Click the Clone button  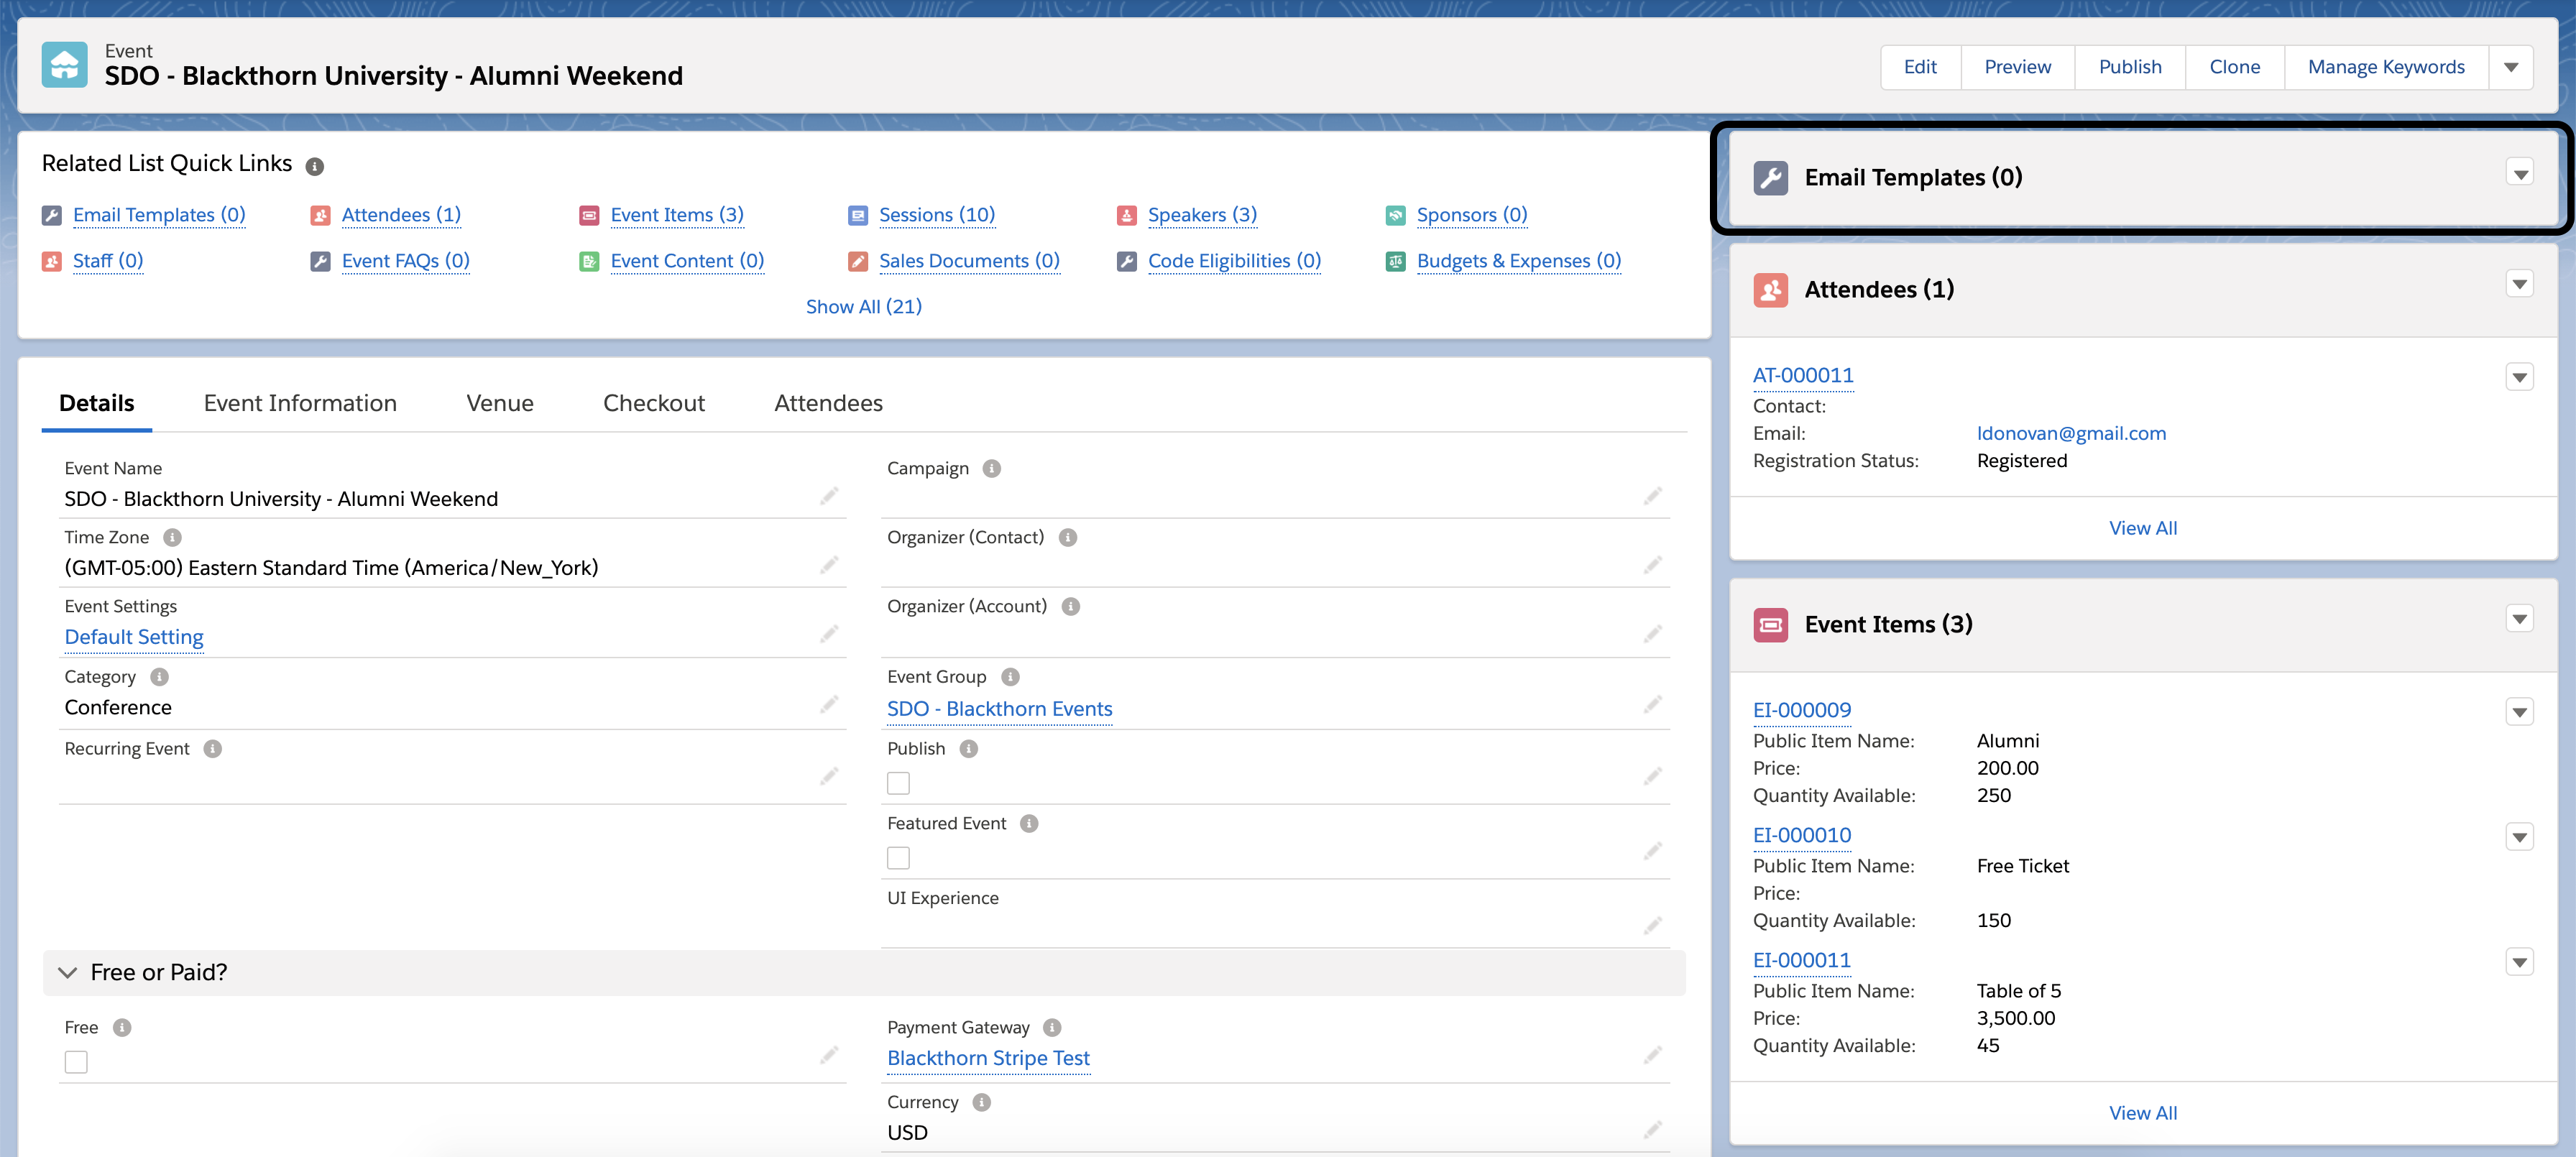pos(2234,67)
